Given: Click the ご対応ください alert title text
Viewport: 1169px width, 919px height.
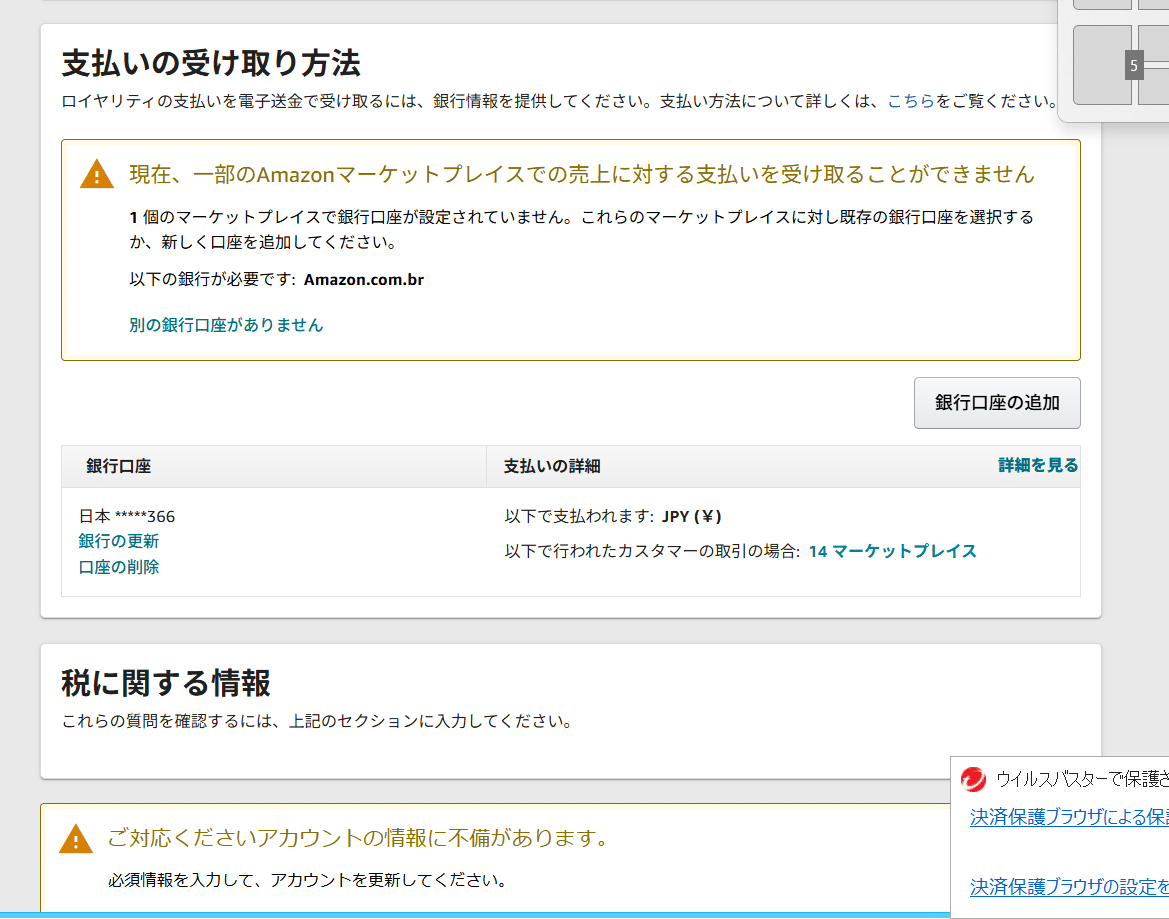Looking at the screenshot, I should click(359, 839).
